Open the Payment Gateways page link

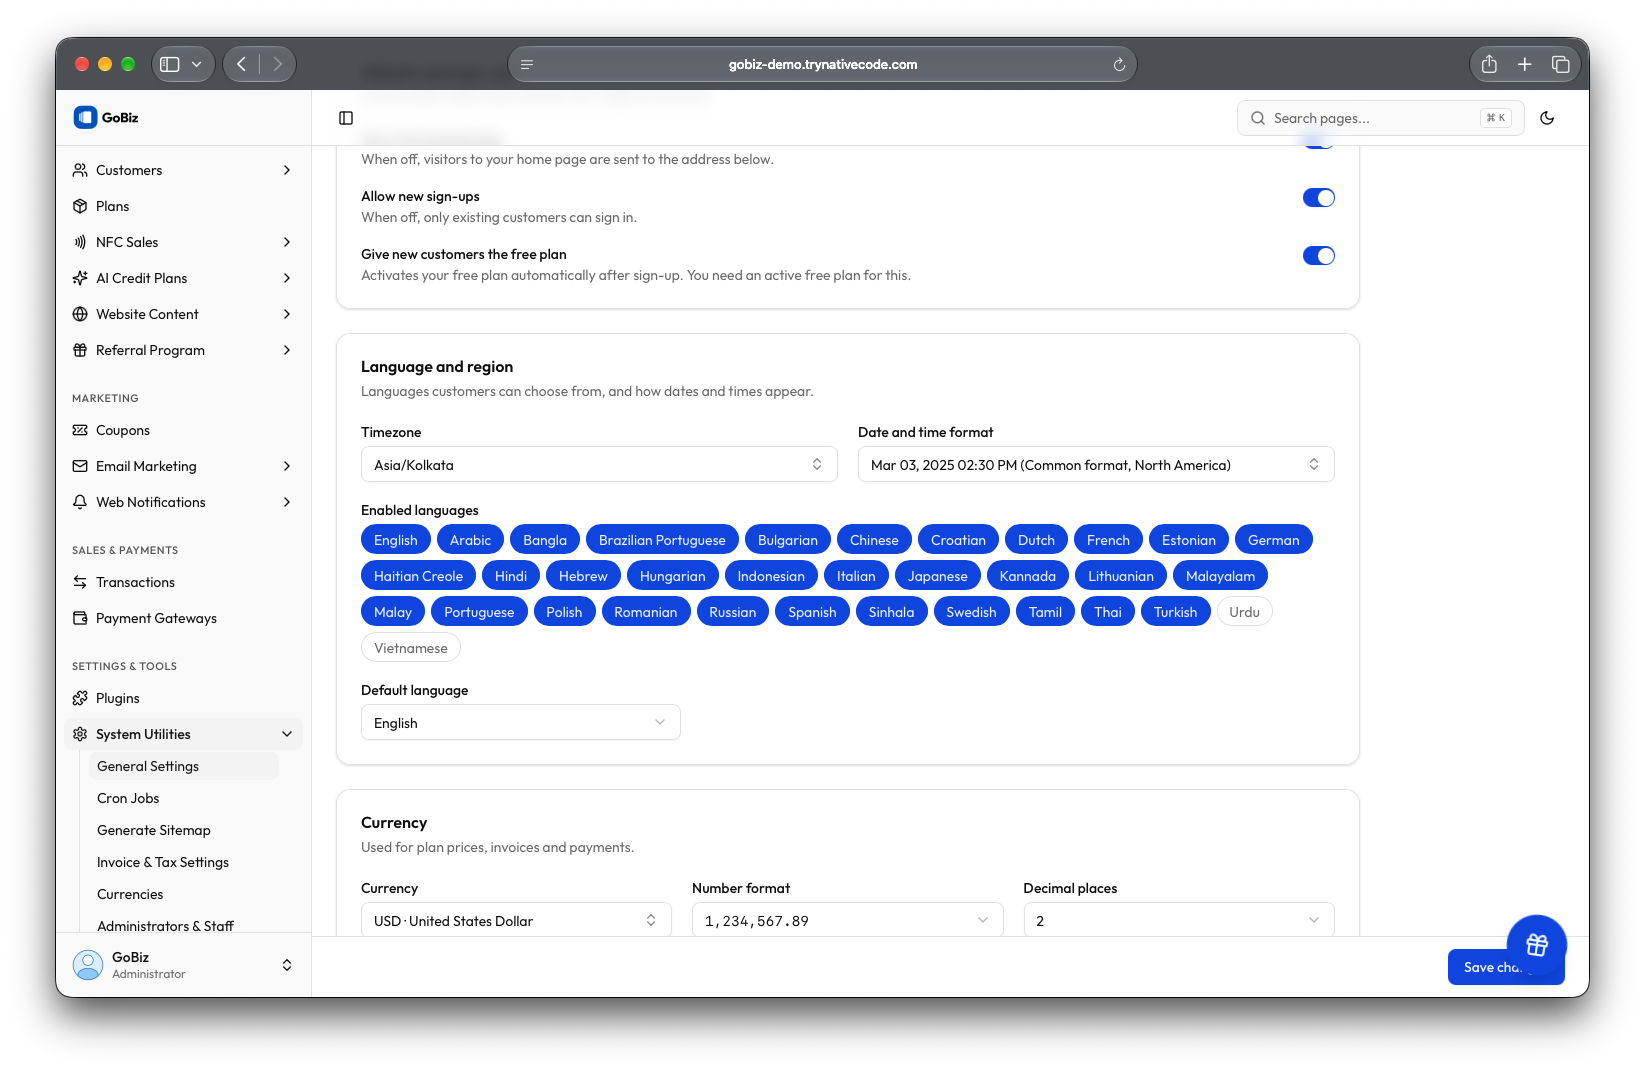coord(183,618)
